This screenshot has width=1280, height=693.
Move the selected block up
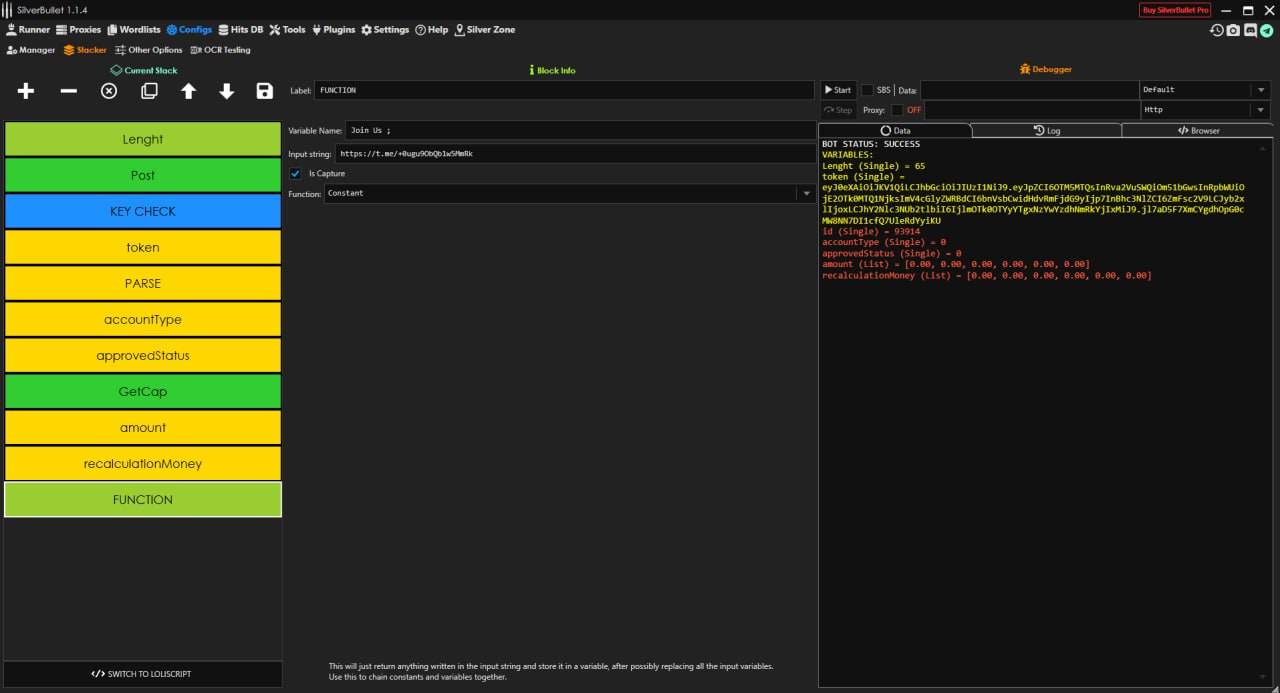[188, 91]
